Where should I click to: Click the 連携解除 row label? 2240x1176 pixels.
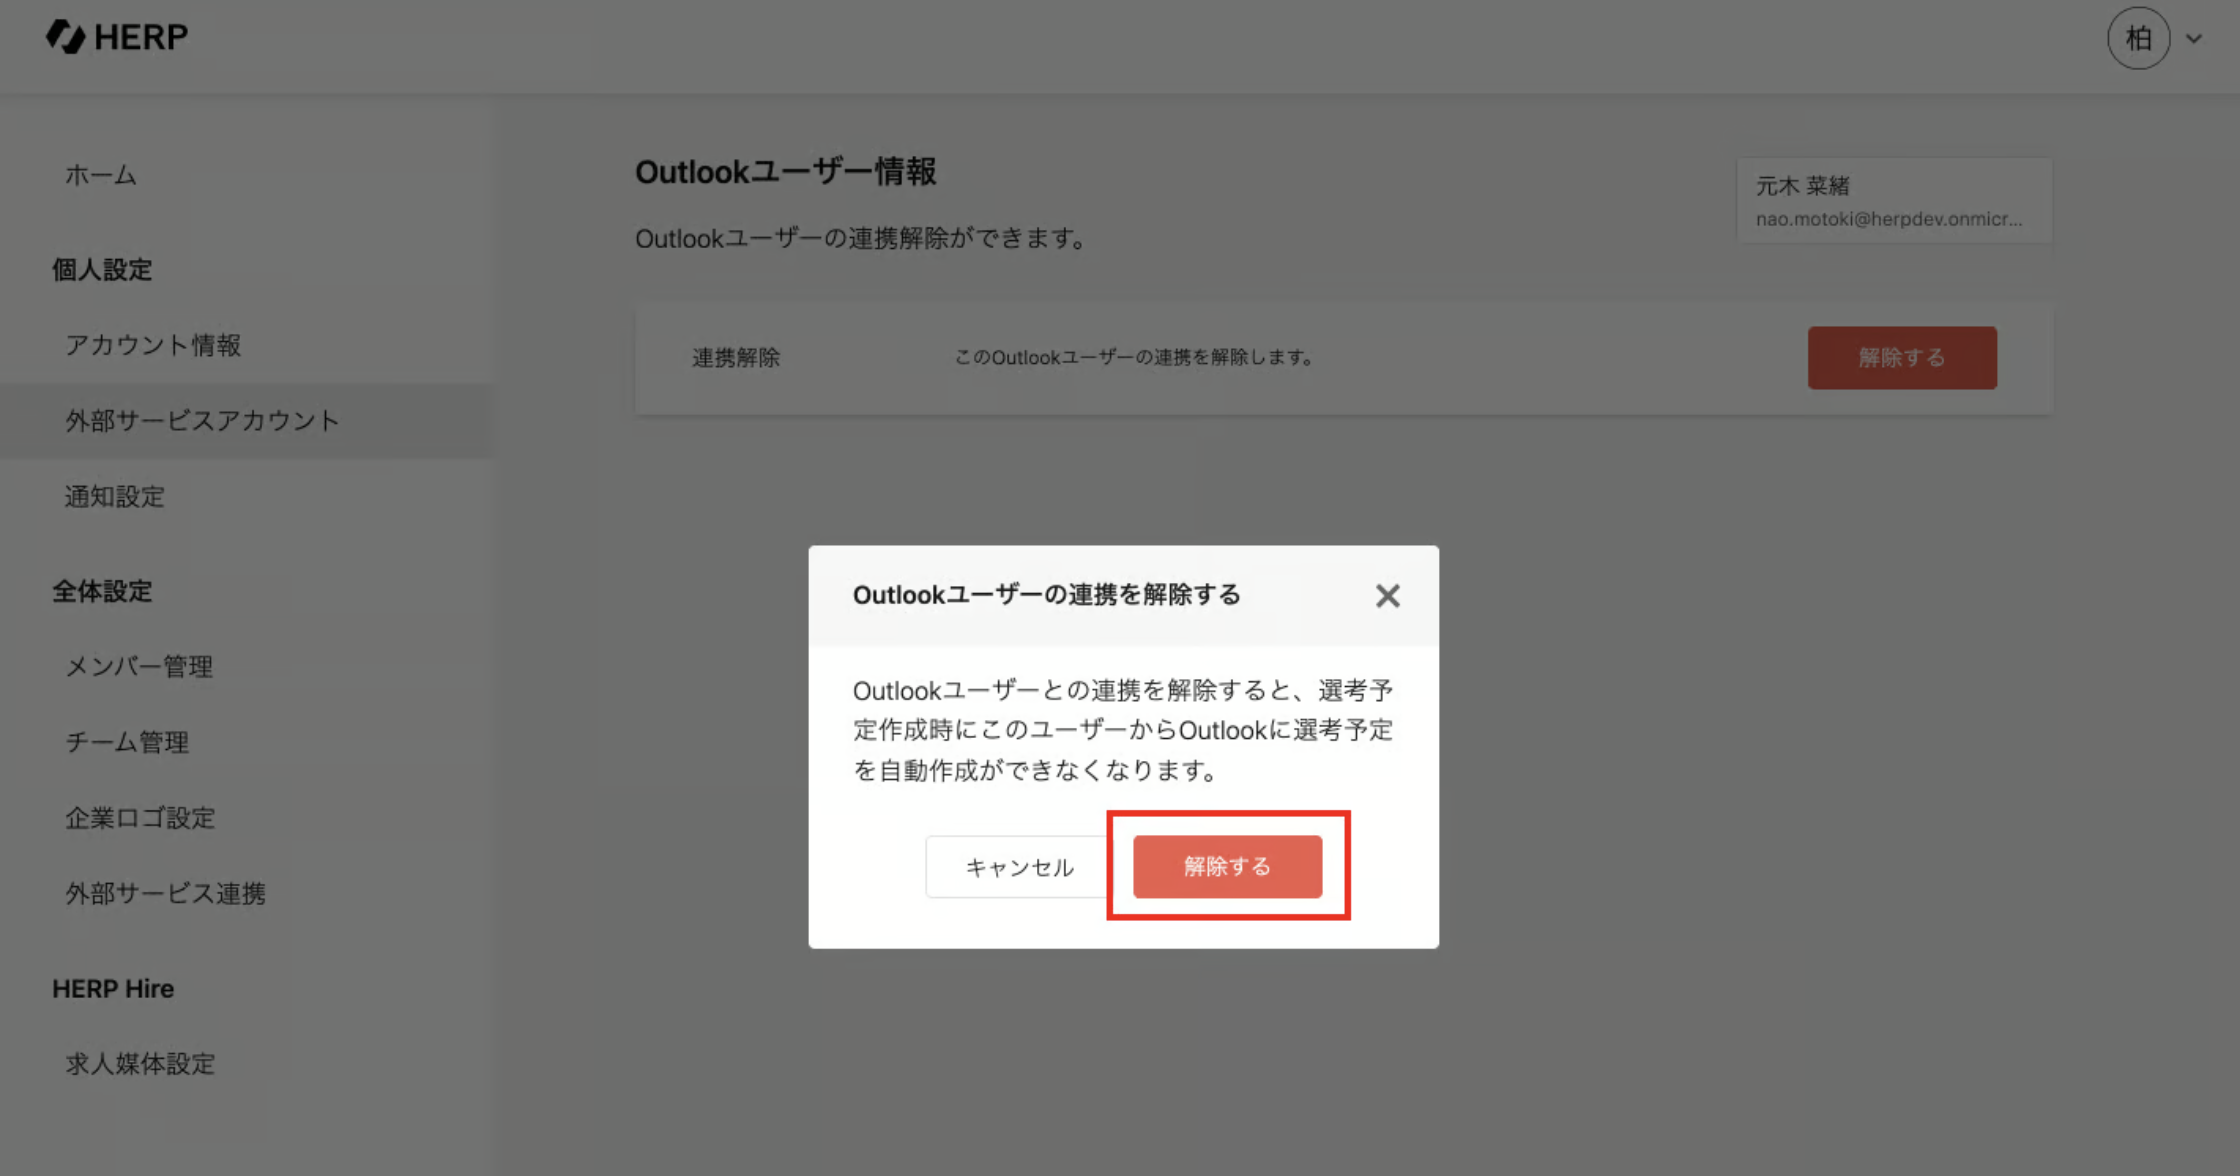click(x=736, y=358)
